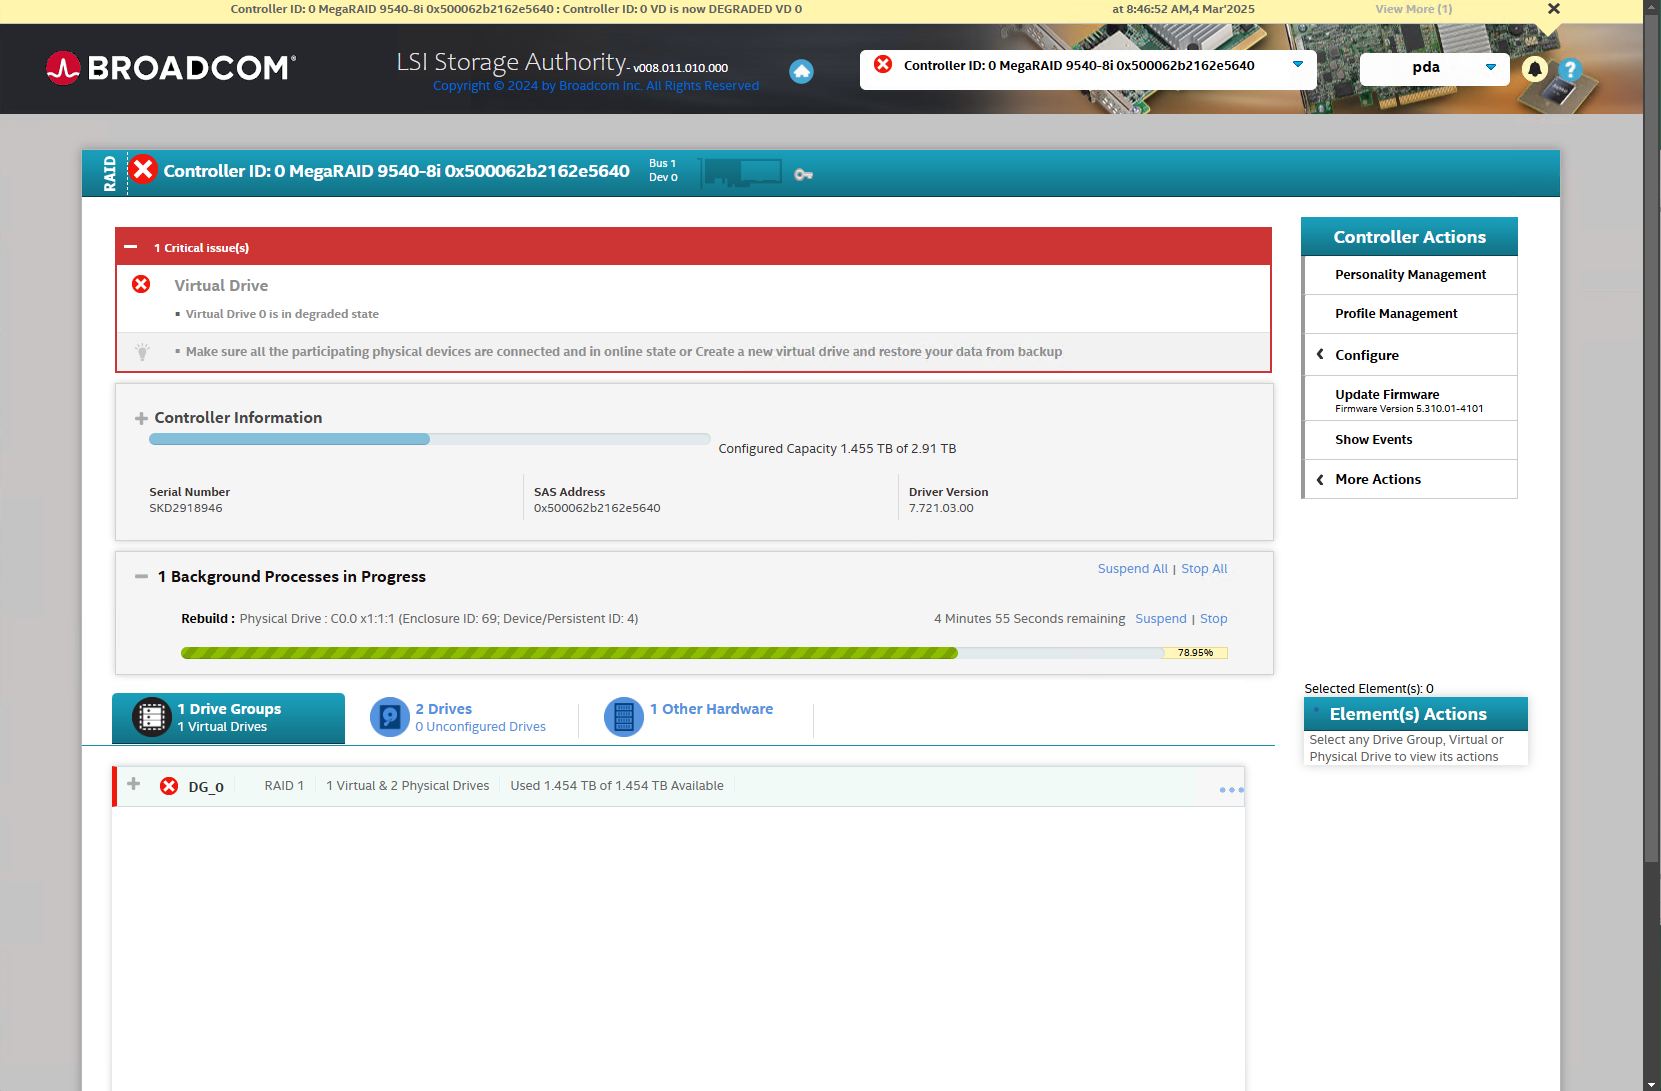Open the help question mark icon

click(1570, 69)
